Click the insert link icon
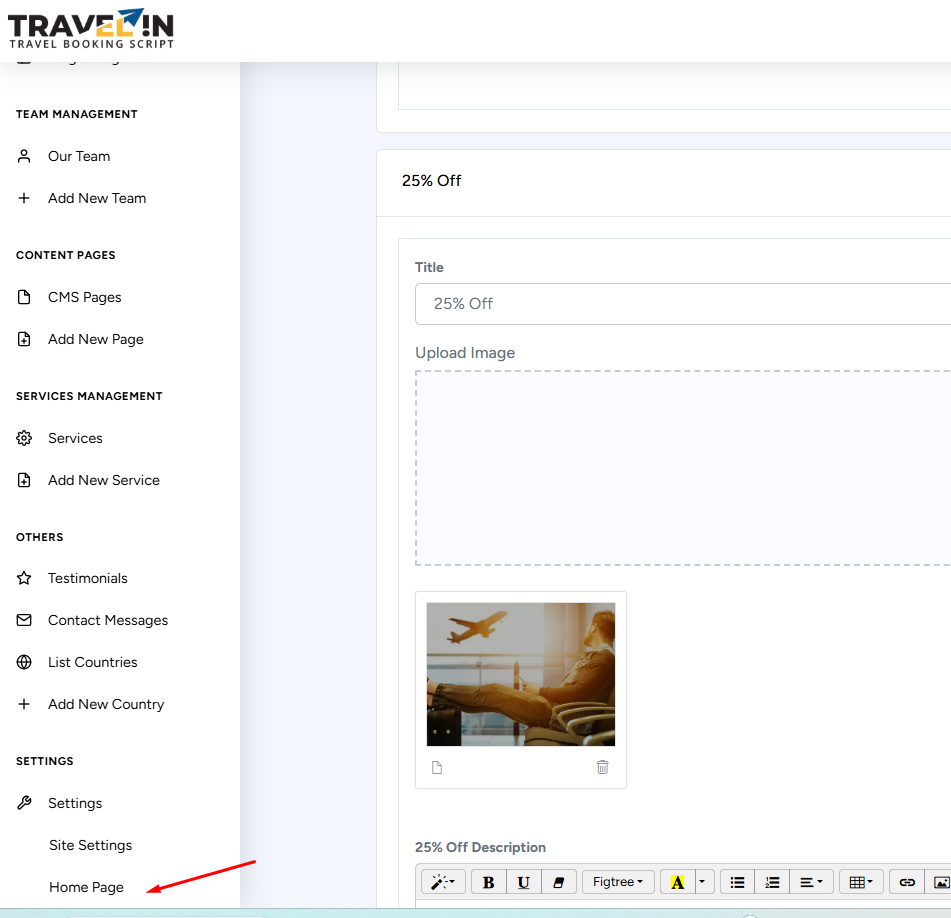 (x=907, y=882)
